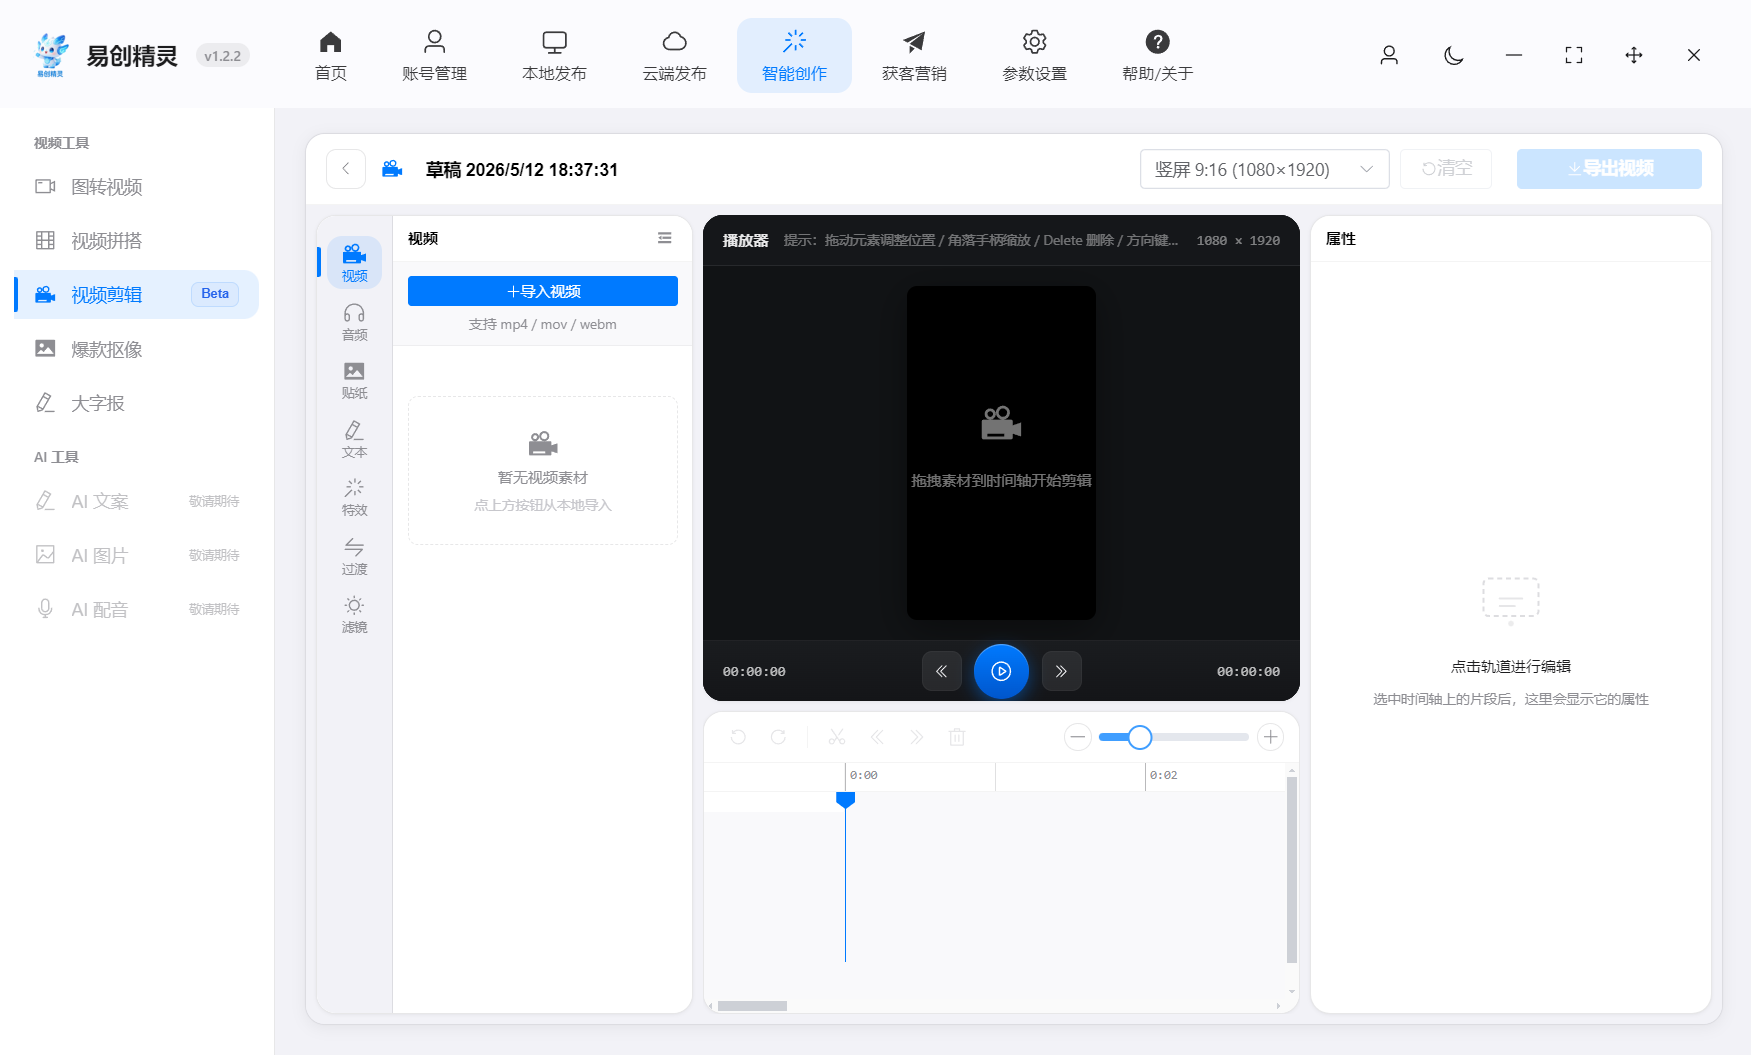Click the 清空 clear button
Screen dimensions: 1751x1055
tap(1446, 169)
